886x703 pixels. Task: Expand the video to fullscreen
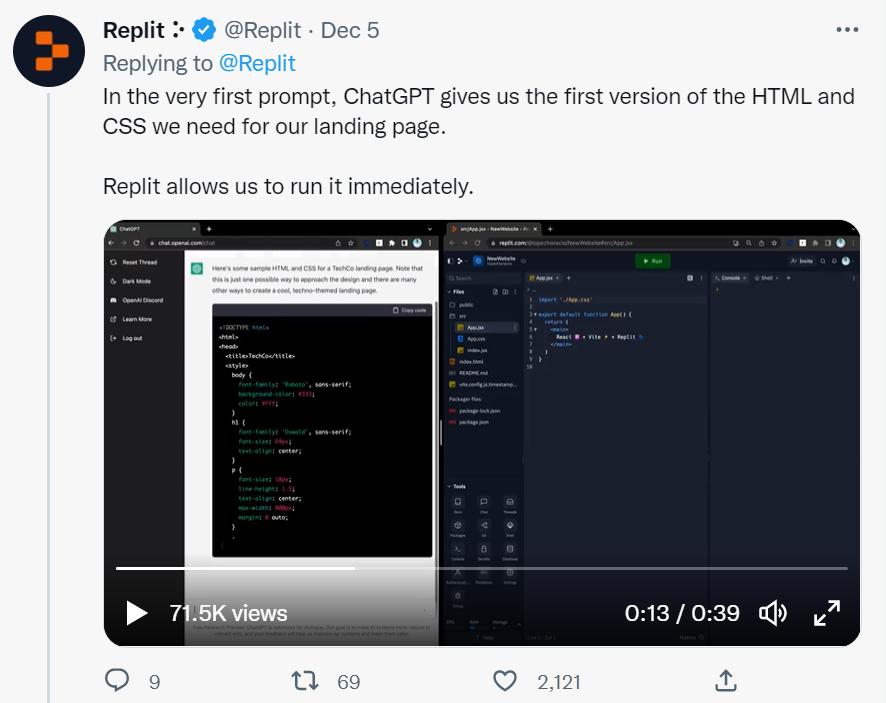tap(827, 613)
